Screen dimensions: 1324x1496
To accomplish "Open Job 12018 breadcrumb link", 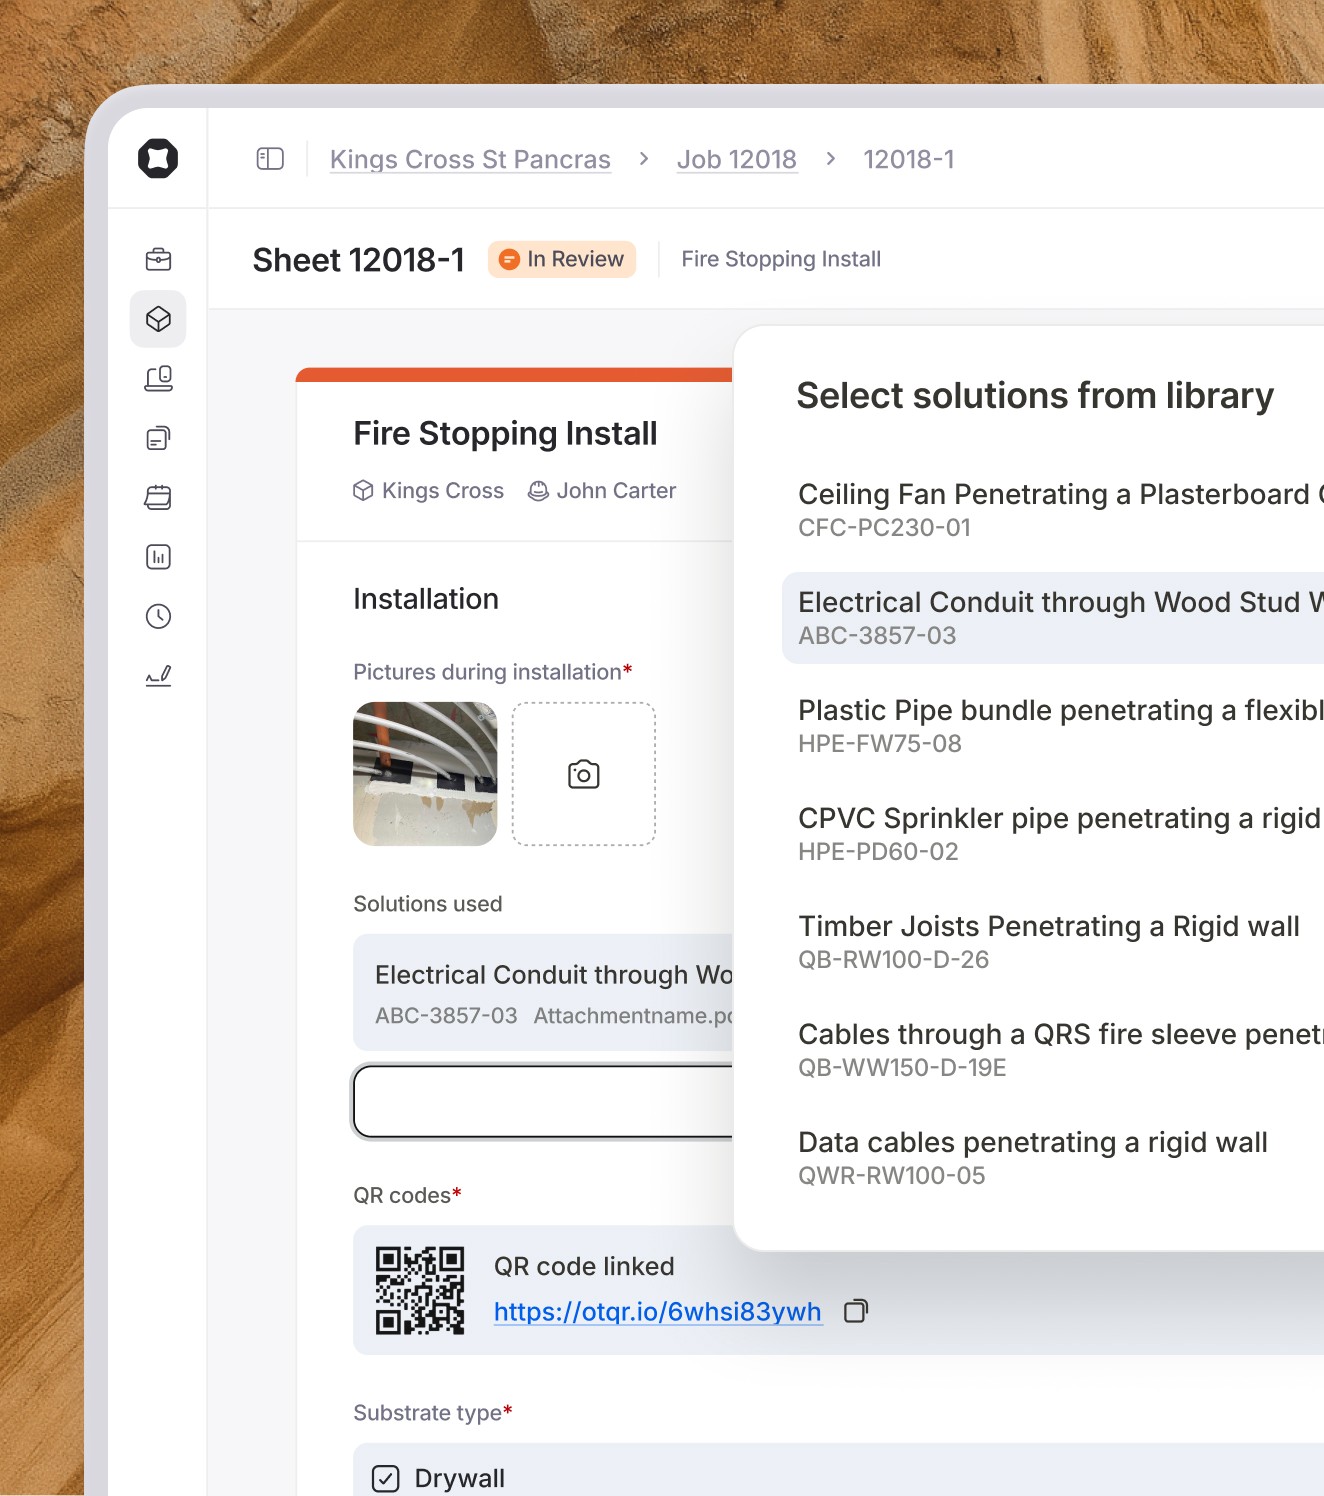I will pos(737,159).
